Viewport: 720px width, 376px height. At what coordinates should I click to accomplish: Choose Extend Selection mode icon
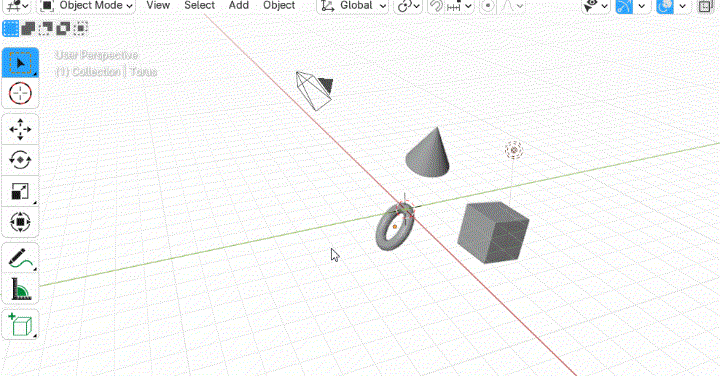28,28
